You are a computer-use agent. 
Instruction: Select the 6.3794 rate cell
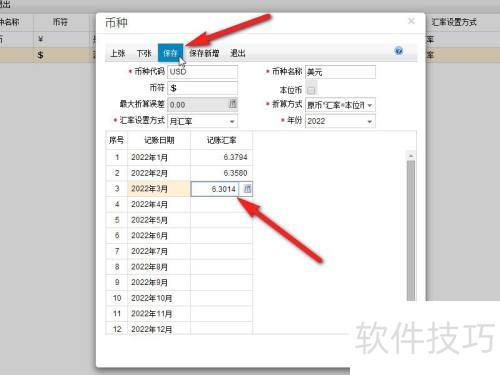[x=221, y=157]
